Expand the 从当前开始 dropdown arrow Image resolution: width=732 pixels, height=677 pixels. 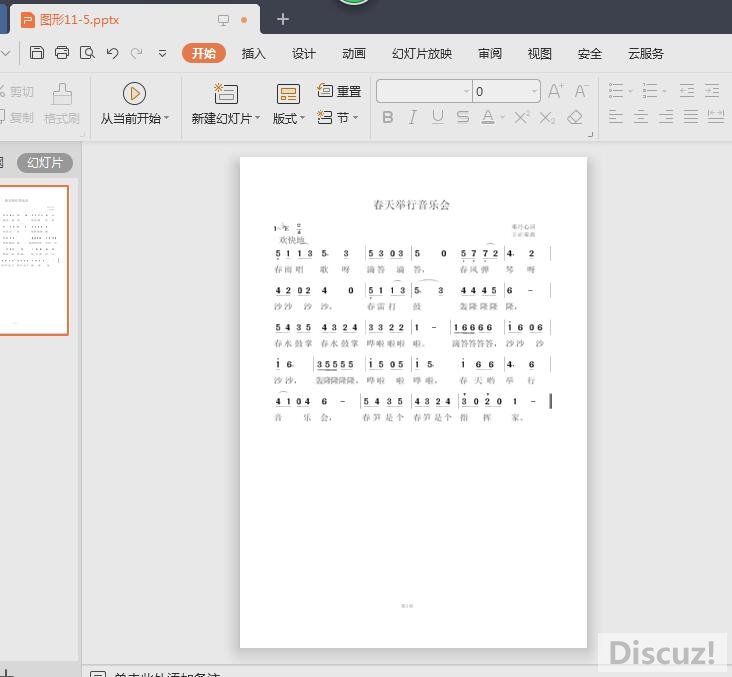pos(166,118)
